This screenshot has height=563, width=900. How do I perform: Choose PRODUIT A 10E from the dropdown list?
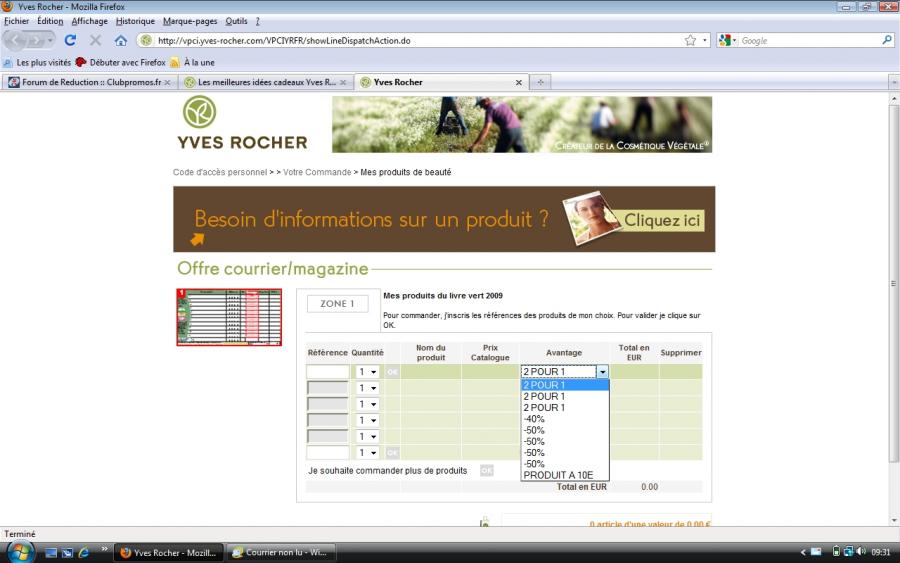(x=558, y=475)
